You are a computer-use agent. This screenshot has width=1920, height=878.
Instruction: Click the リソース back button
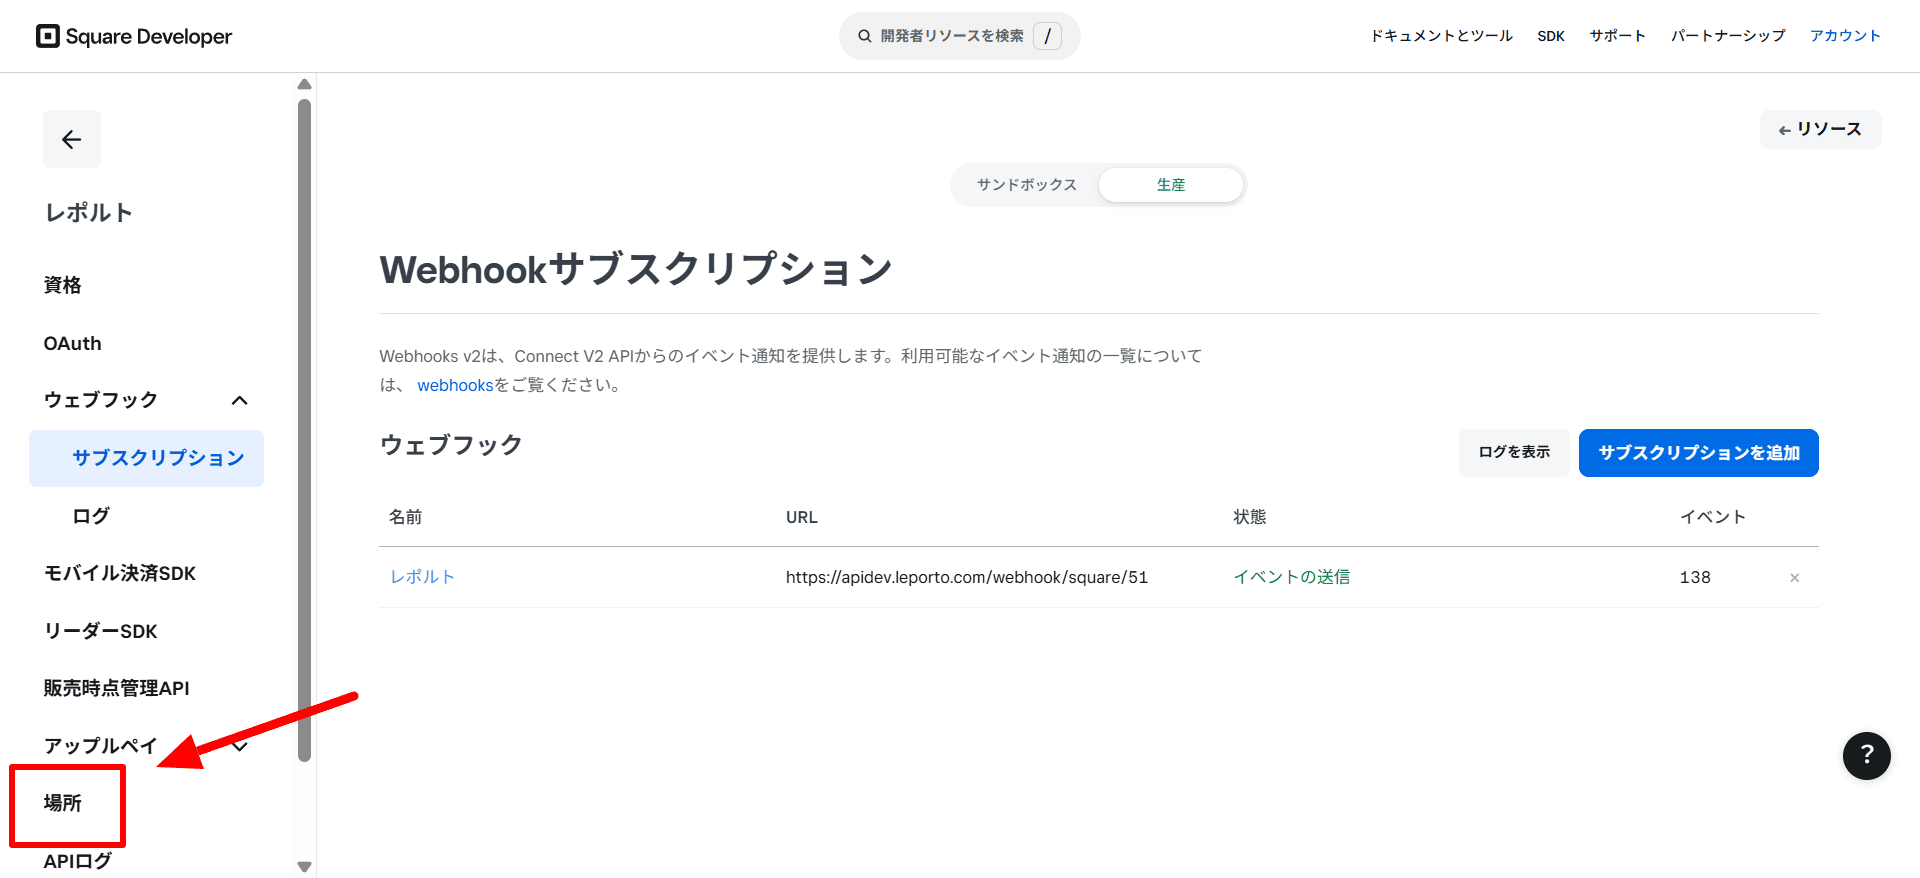[1820, 129]
